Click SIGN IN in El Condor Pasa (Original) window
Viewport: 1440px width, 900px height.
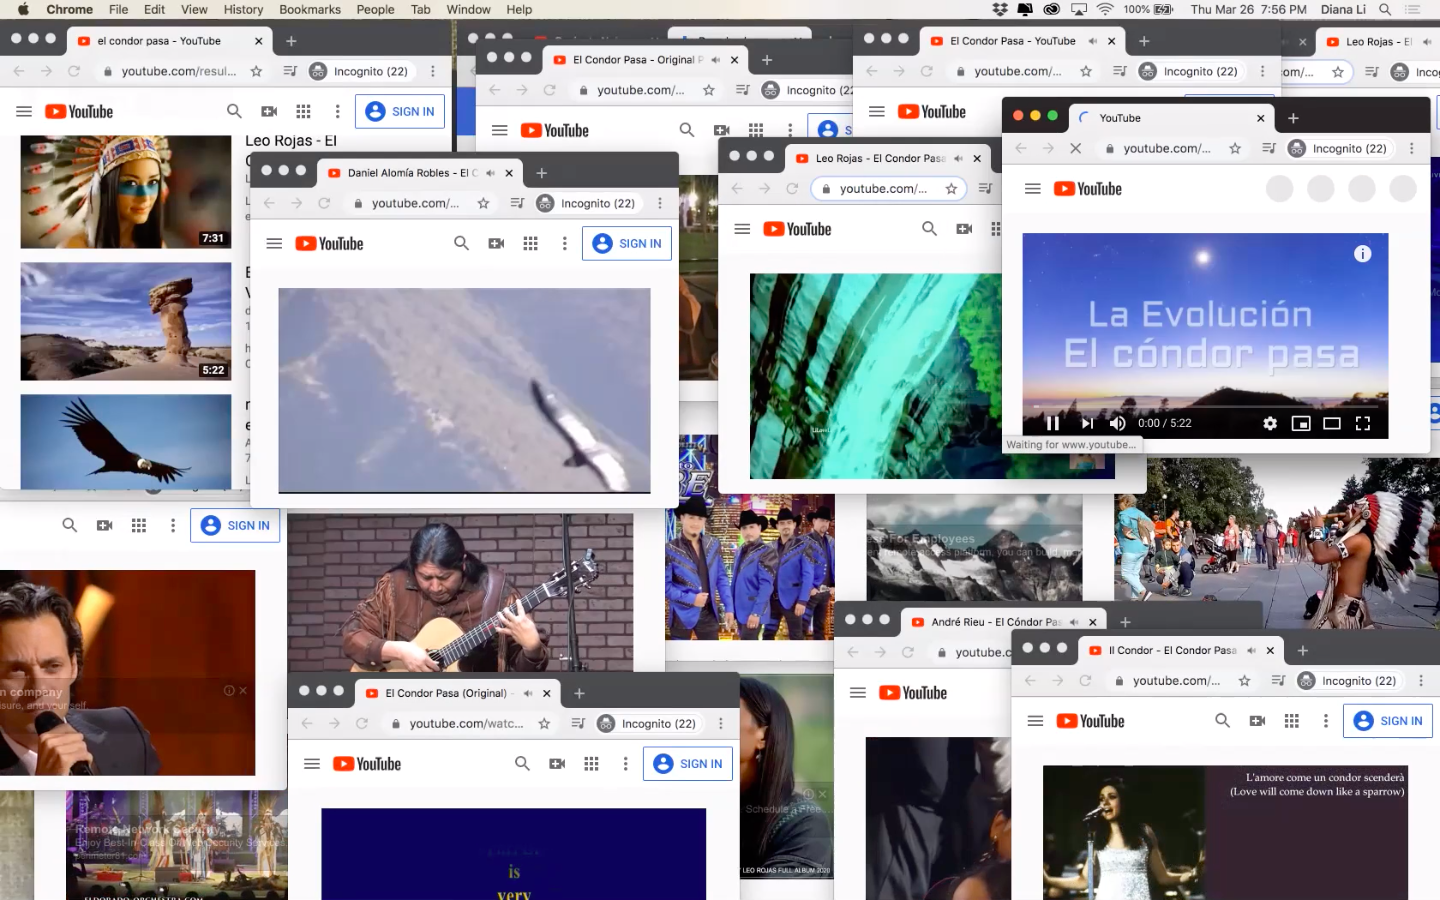pos(688,764)
